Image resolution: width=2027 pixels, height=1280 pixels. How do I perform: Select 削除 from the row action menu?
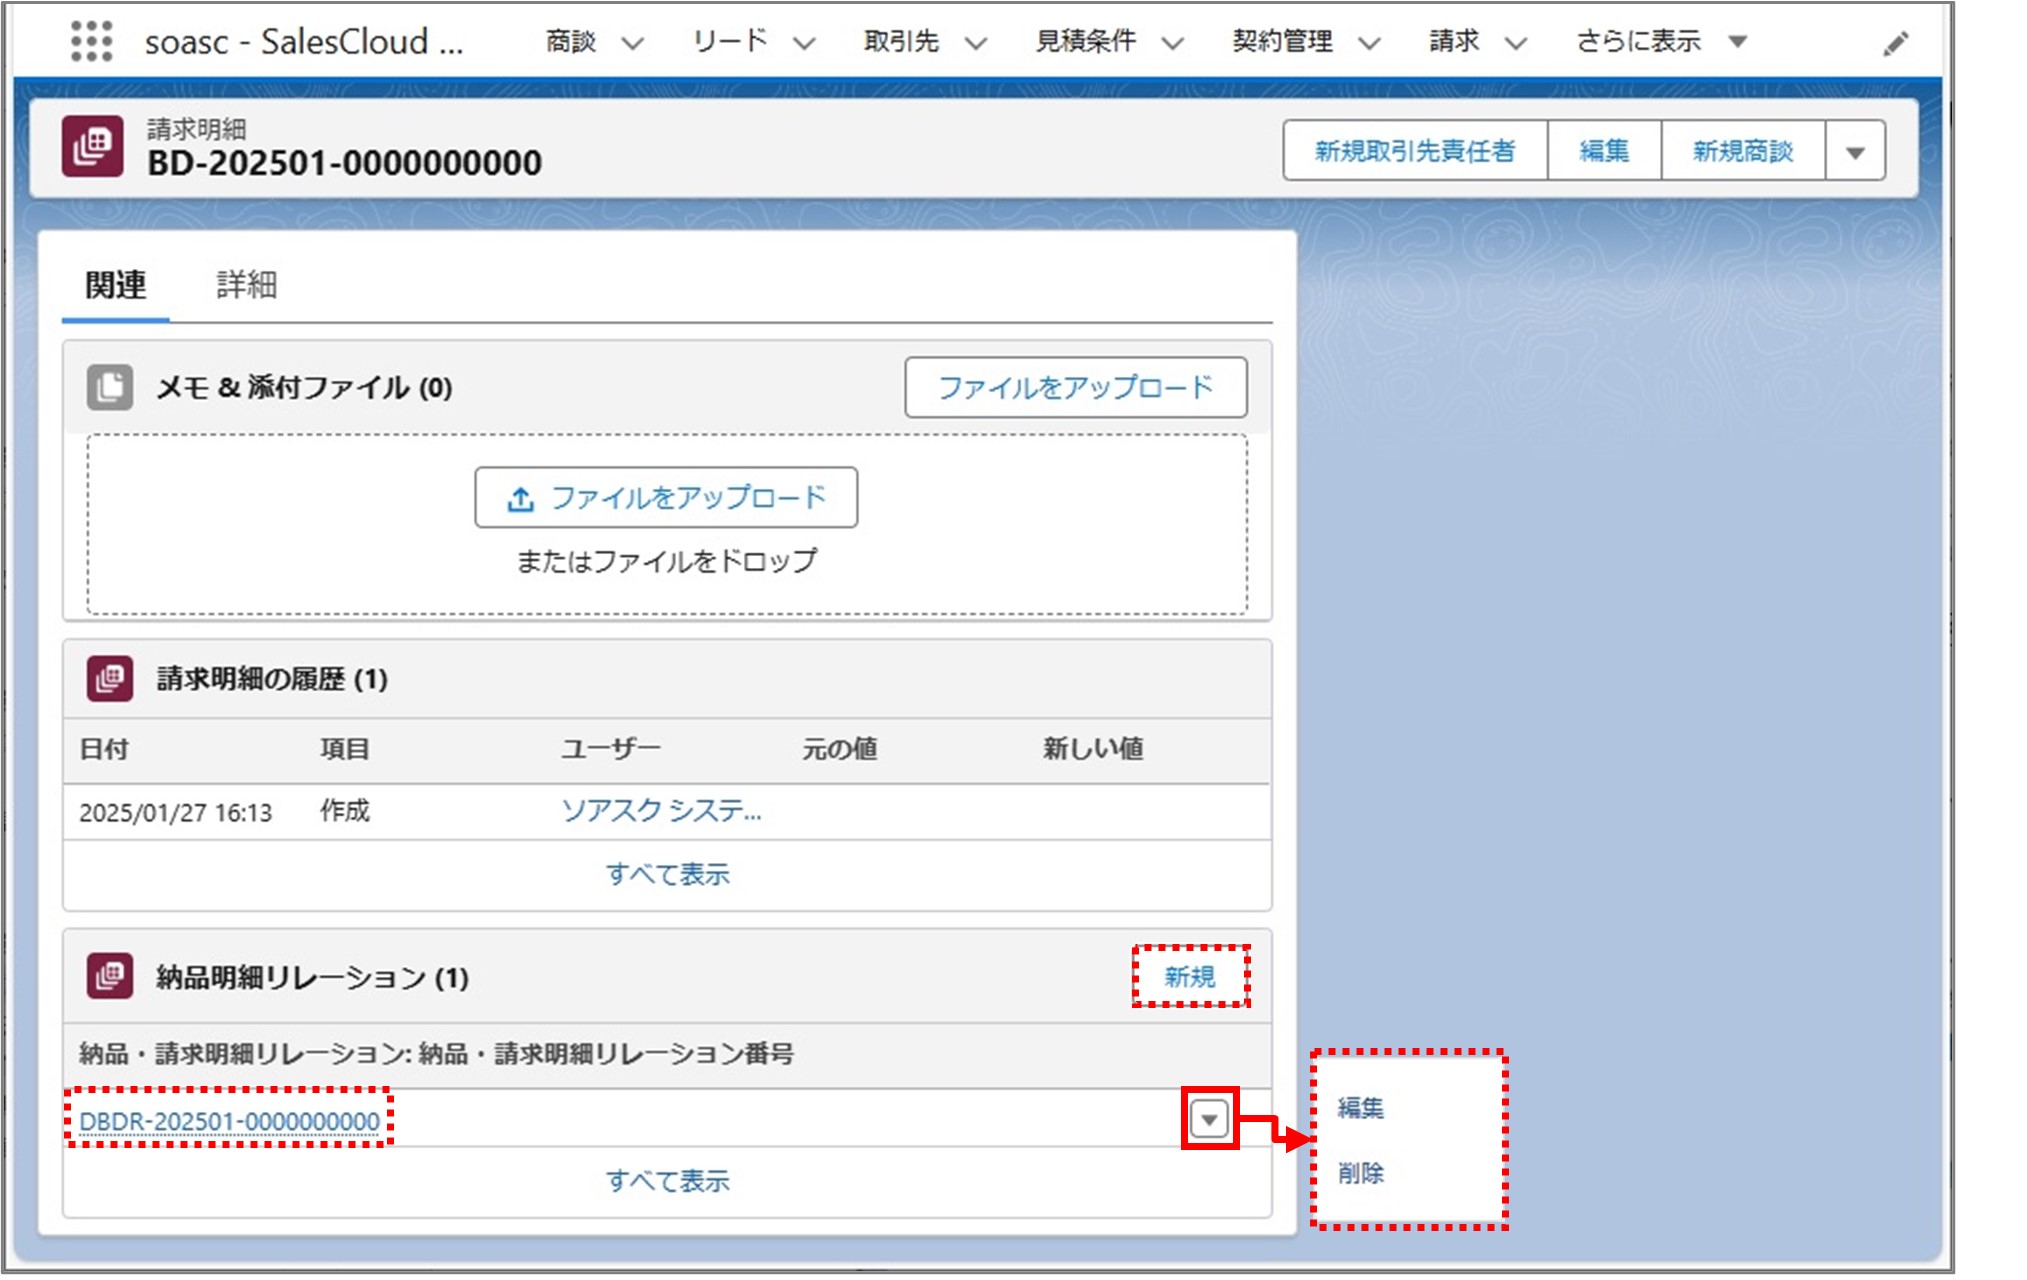pos(1361,1172)
